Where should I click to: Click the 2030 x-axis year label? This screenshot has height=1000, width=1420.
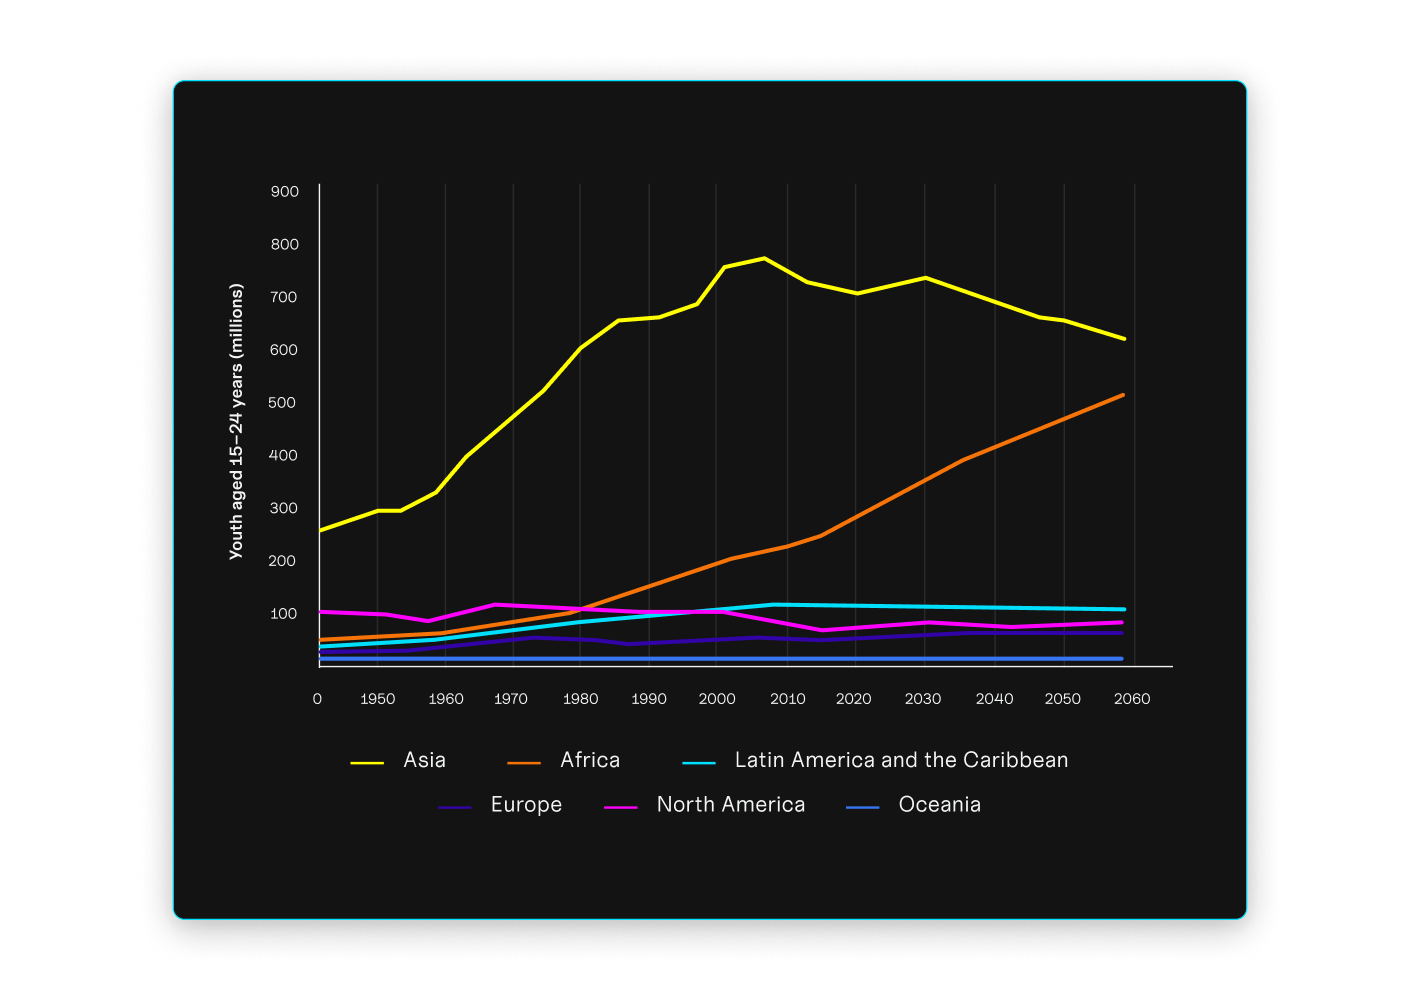tap(923, 699)
